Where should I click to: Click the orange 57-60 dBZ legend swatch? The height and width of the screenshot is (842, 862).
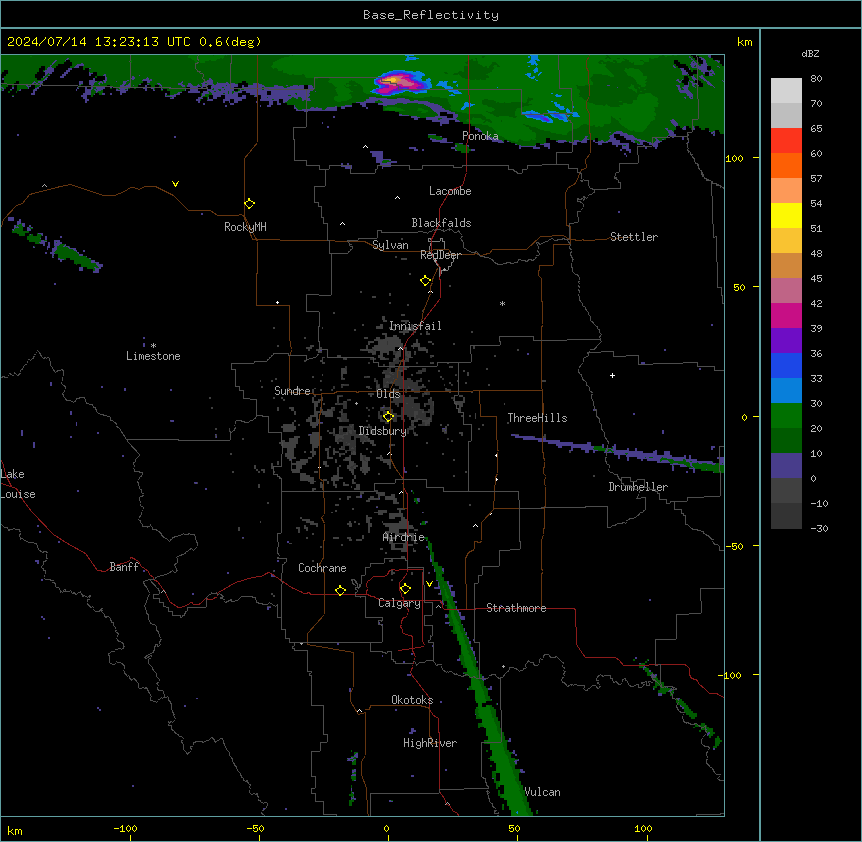click(x=786, y=165)
